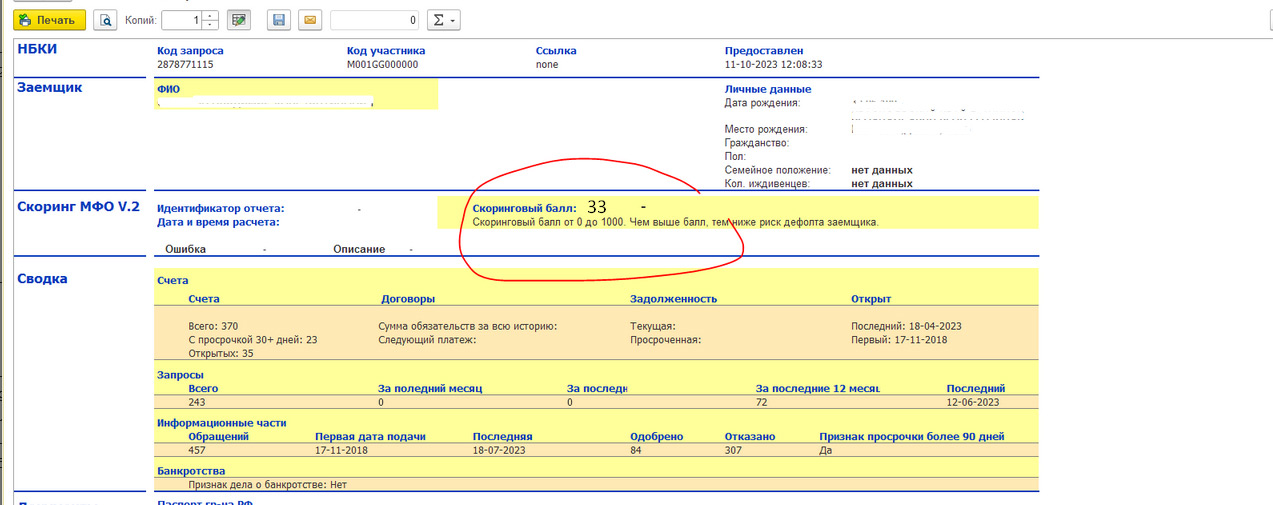
Task: Click the Информационные части header
Action: click(222, 423)
